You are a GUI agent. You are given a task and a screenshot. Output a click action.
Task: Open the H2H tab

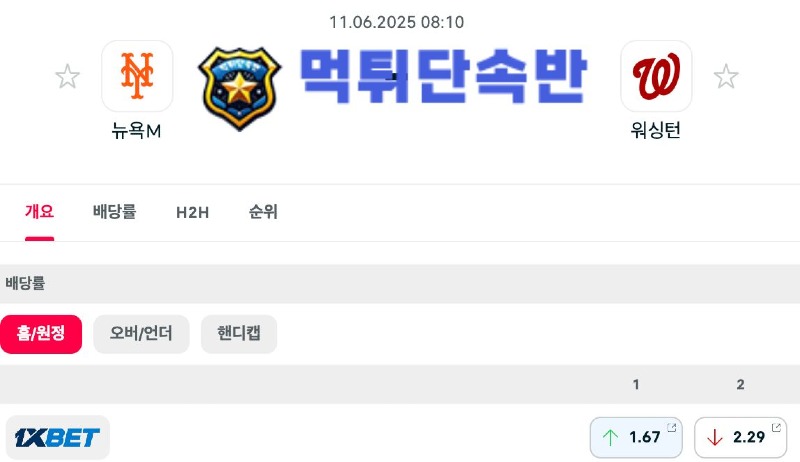[x=192, y=212]
